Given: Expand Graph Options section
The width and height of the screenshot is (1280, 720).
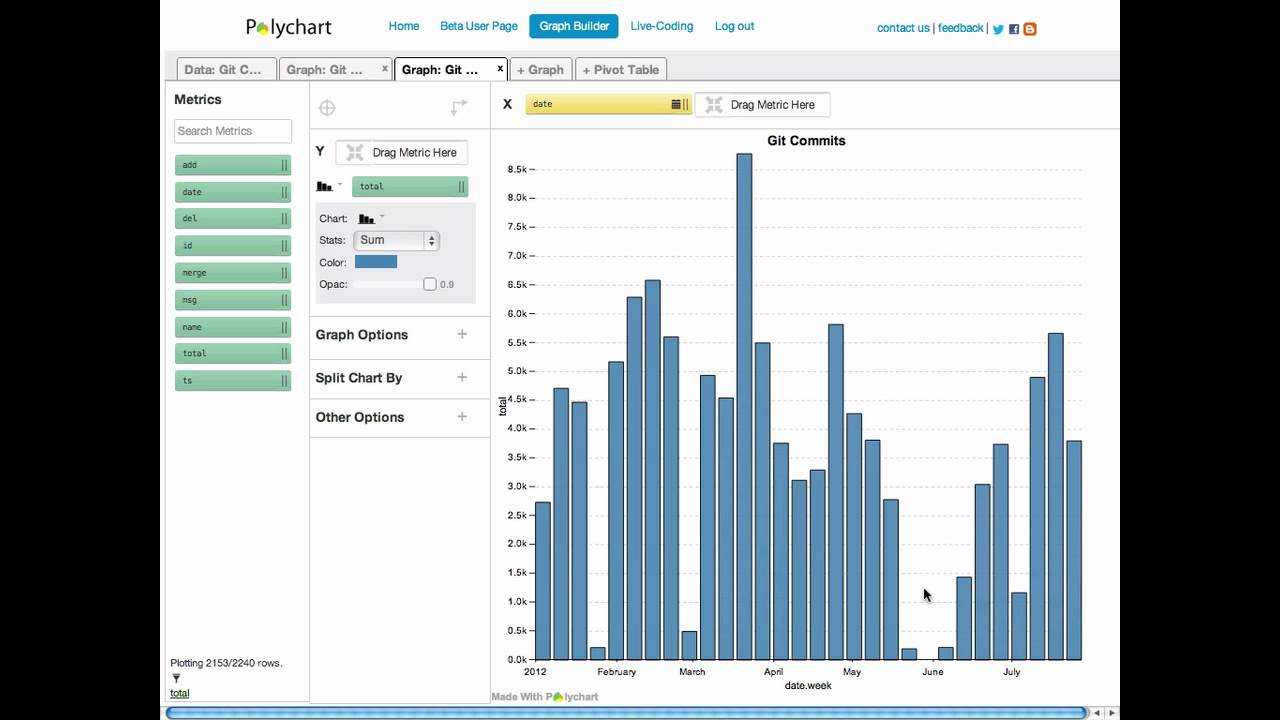Looking at the screenshot, I should pyautogui.click(x=462, y=334).
